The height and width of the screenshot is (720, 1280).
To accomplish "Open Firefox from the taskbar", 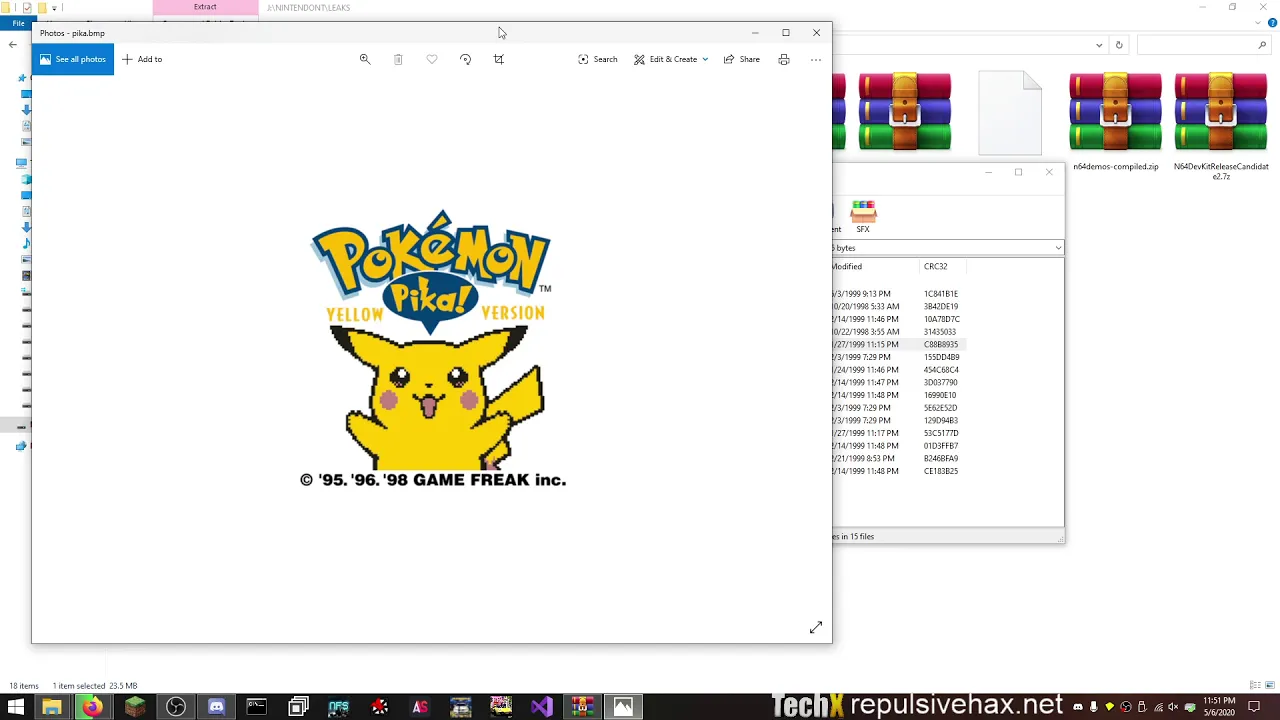I will [x=92, y=707].
